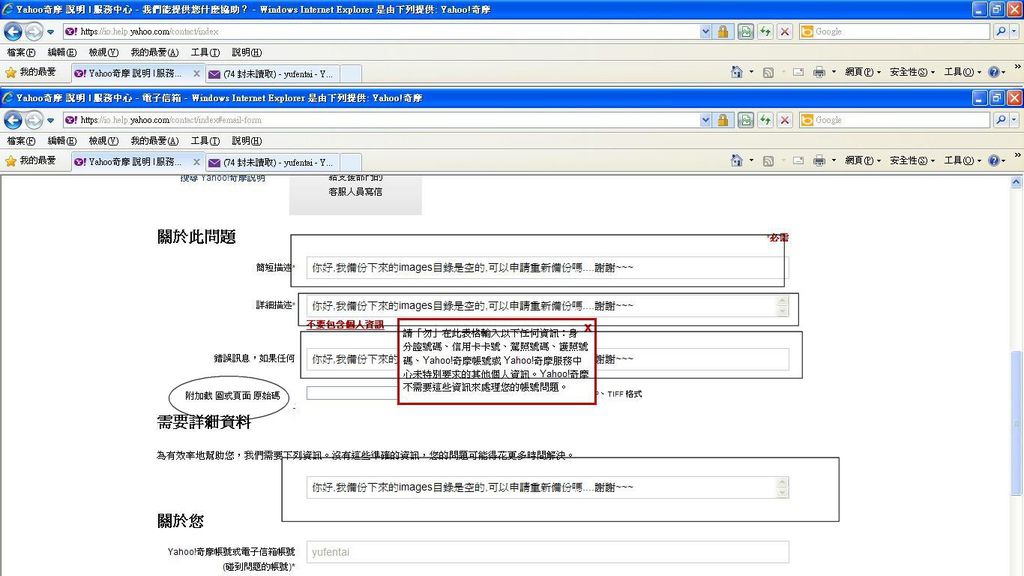Switch to the 74 封未讀取 tab in 我們能提供您什麼協助 window
The height and width of the screenshot is (576, 1024).
click(x=271, y=73)
